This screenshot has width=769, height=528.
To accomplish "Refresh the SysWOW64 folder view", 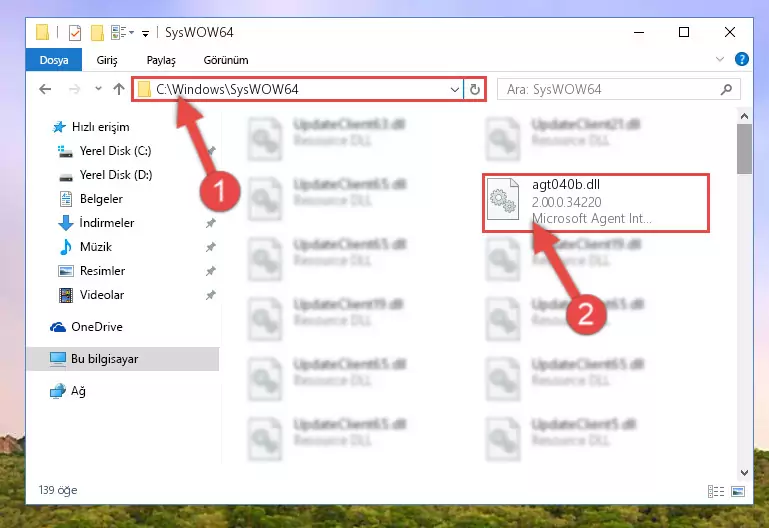I will [474, 89].
